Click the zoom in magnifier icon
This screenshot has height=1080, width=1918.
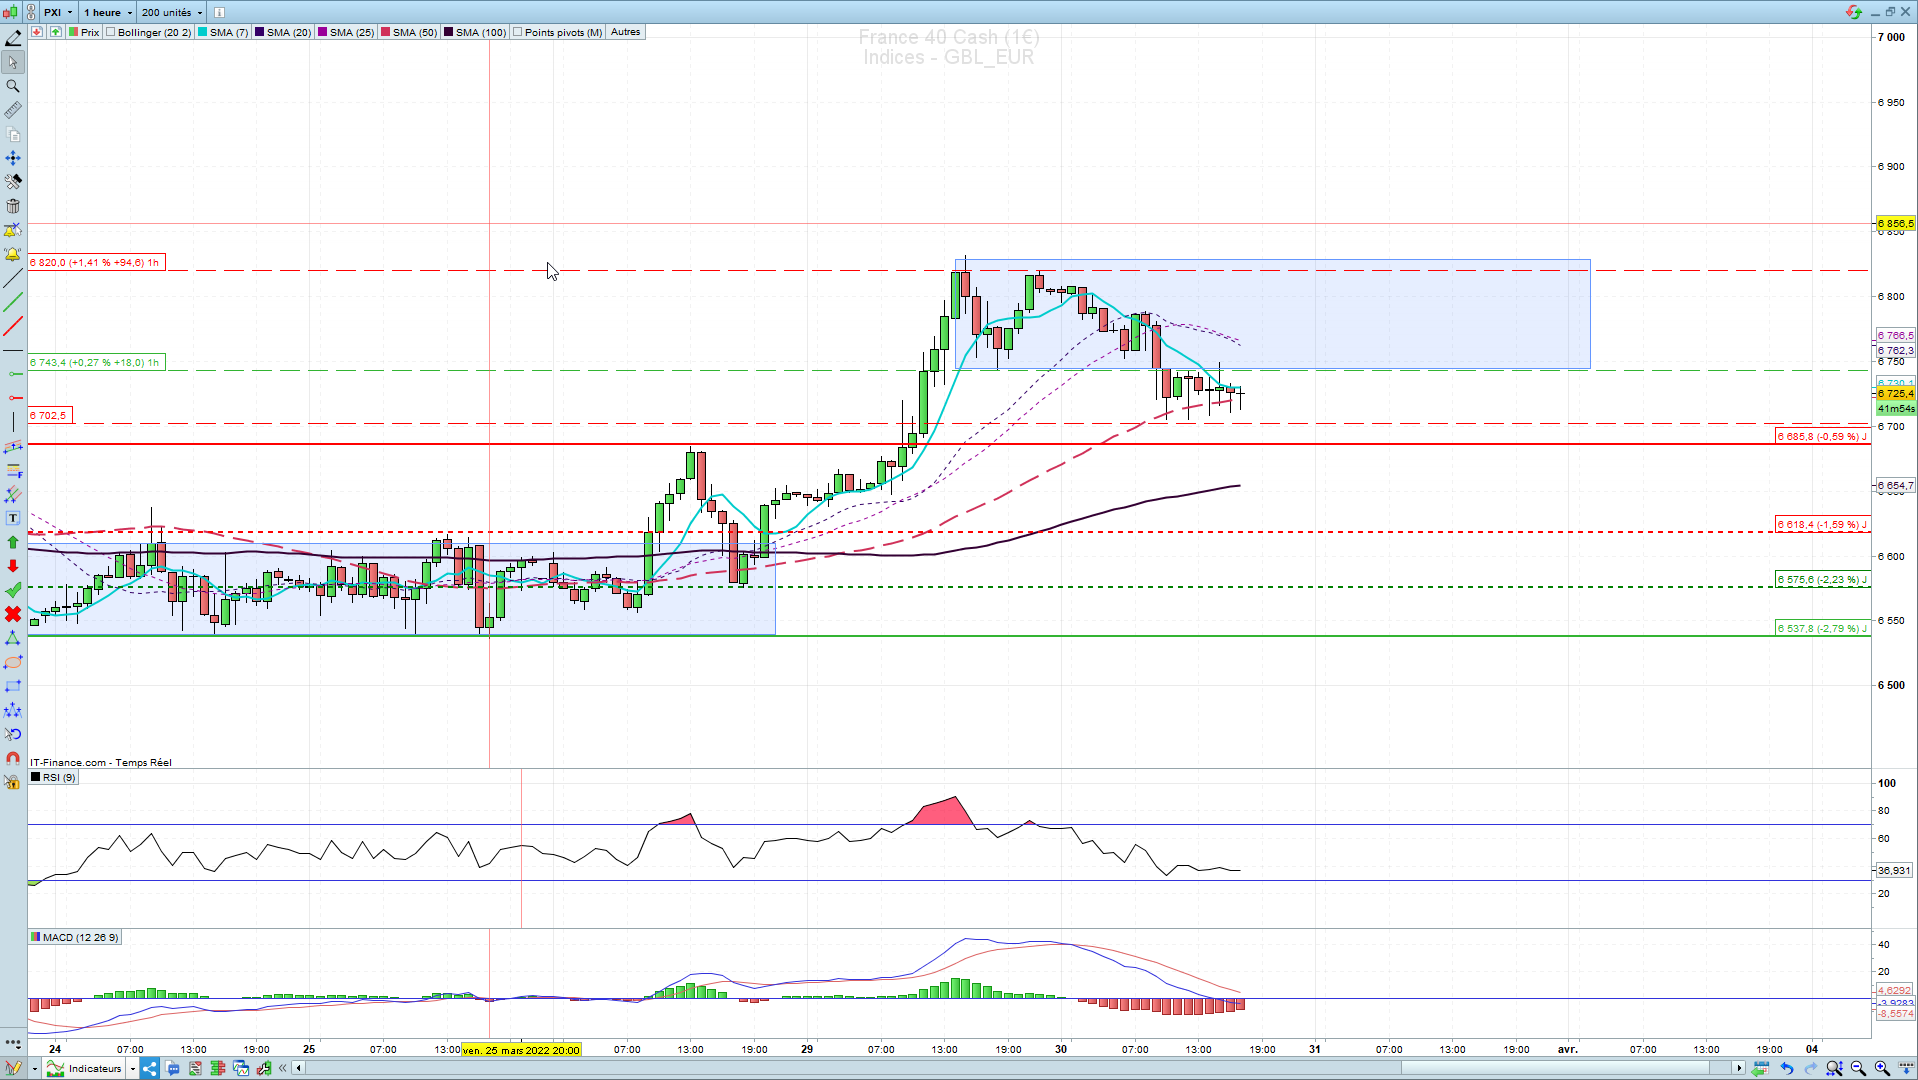click(1882, 1068)
